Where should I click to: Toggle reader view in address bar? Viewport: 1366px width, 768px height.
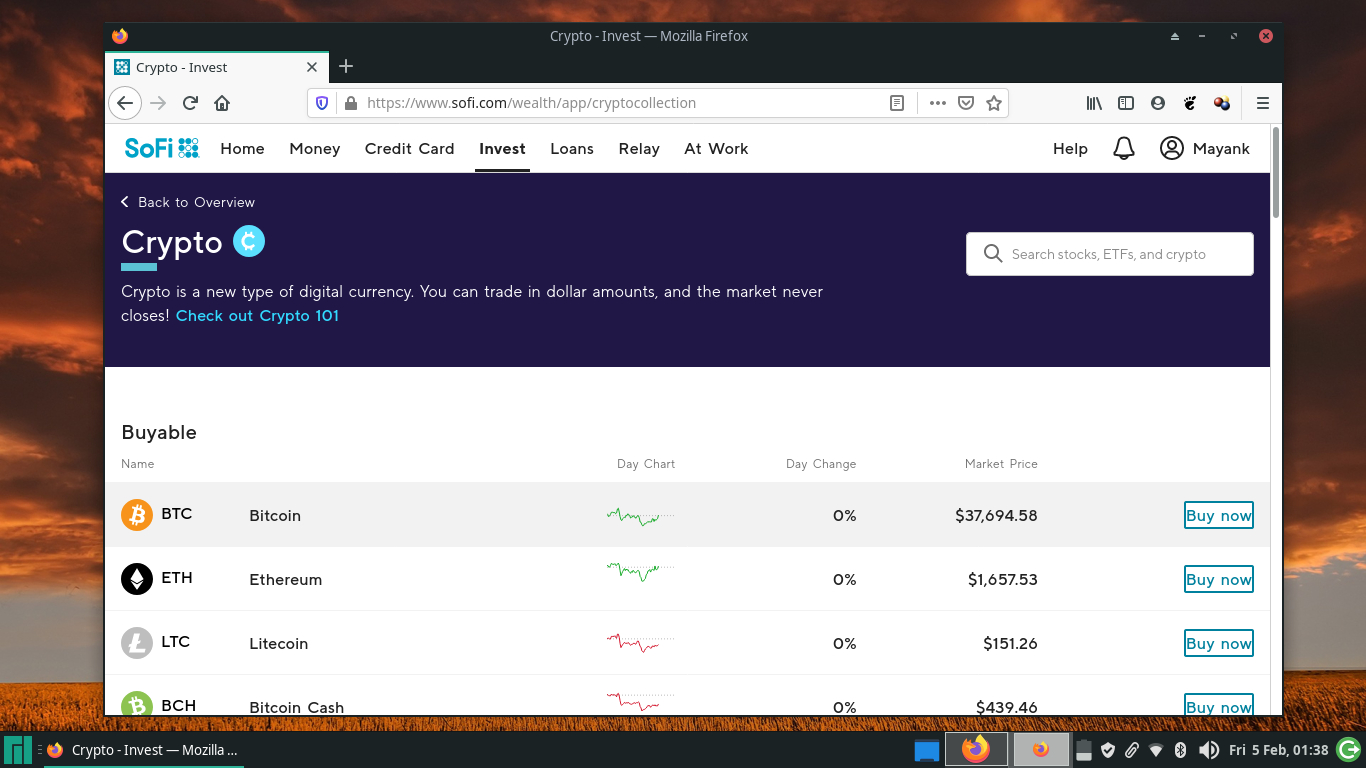897,103
